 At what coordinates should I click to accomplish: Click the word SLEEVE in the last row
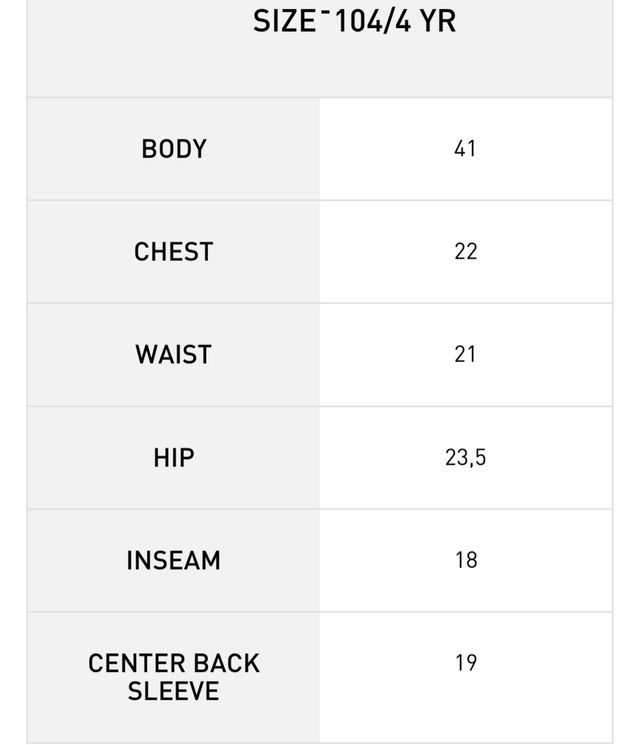coord(174,691)
